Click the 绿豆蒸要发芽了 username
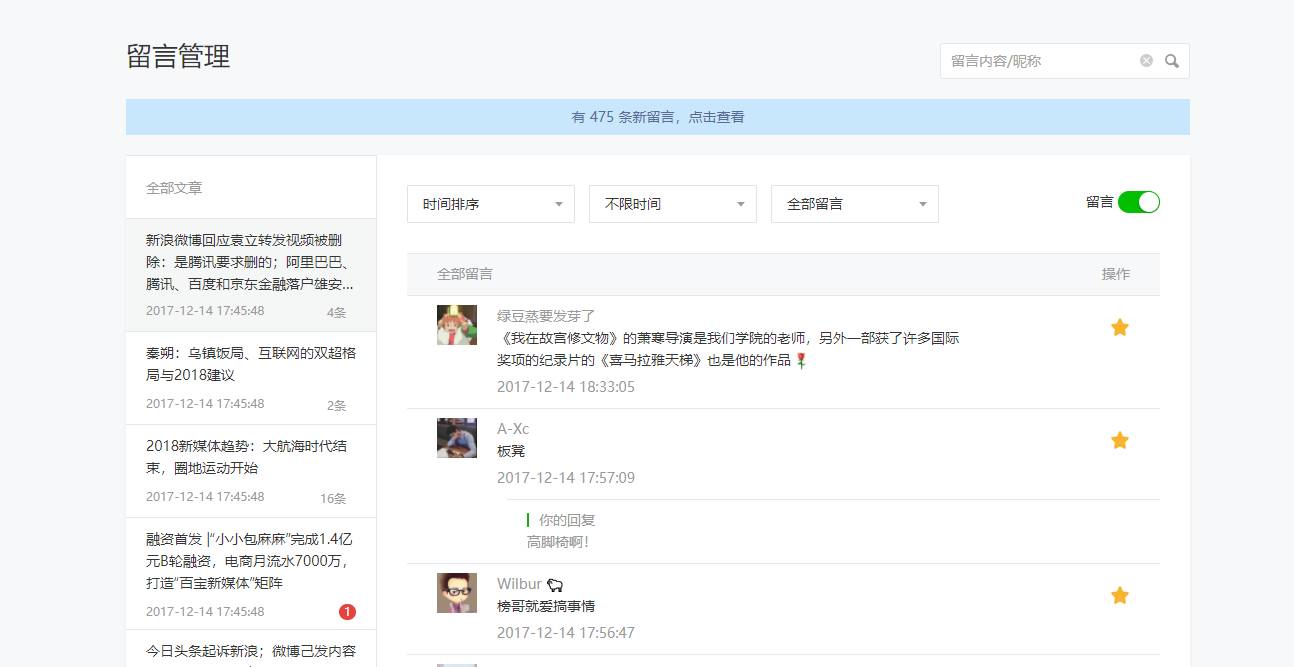Screen dimensions: 1294x667 click(x=546, y=316)
